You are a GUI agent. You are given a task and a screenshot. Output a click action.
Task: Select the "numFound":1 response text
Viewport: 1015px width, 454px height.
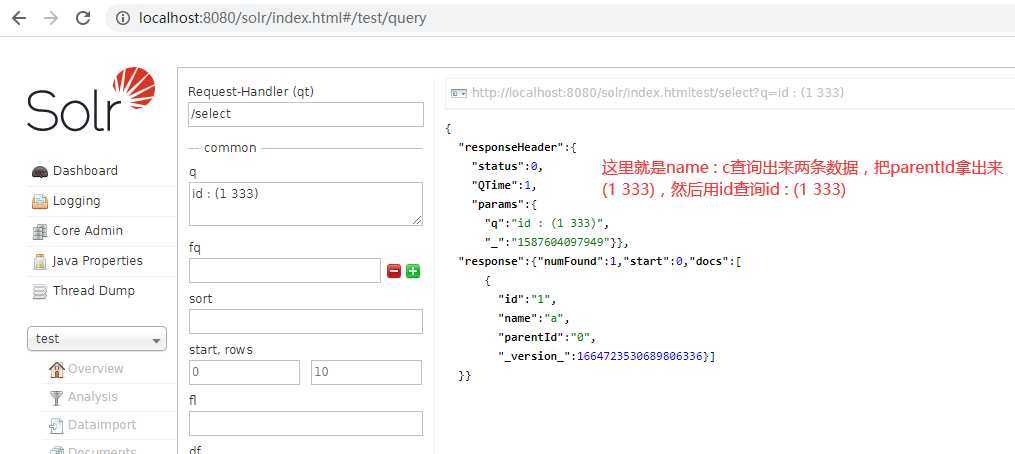pos(577,262)
